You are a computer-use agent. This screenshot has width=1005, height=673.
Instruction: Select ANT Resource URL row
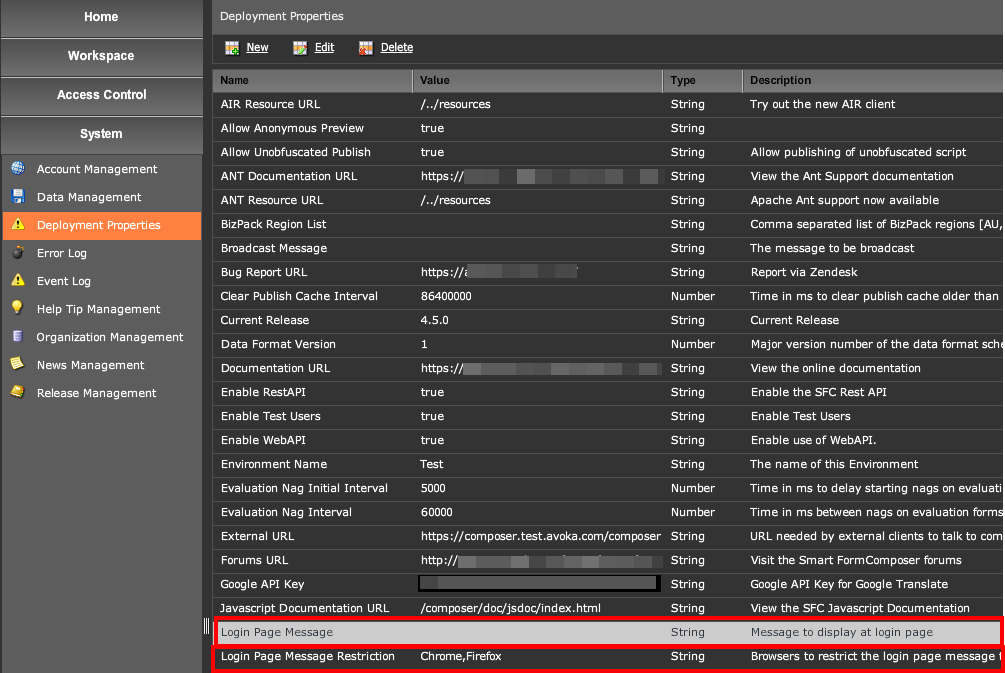(608, 201)
